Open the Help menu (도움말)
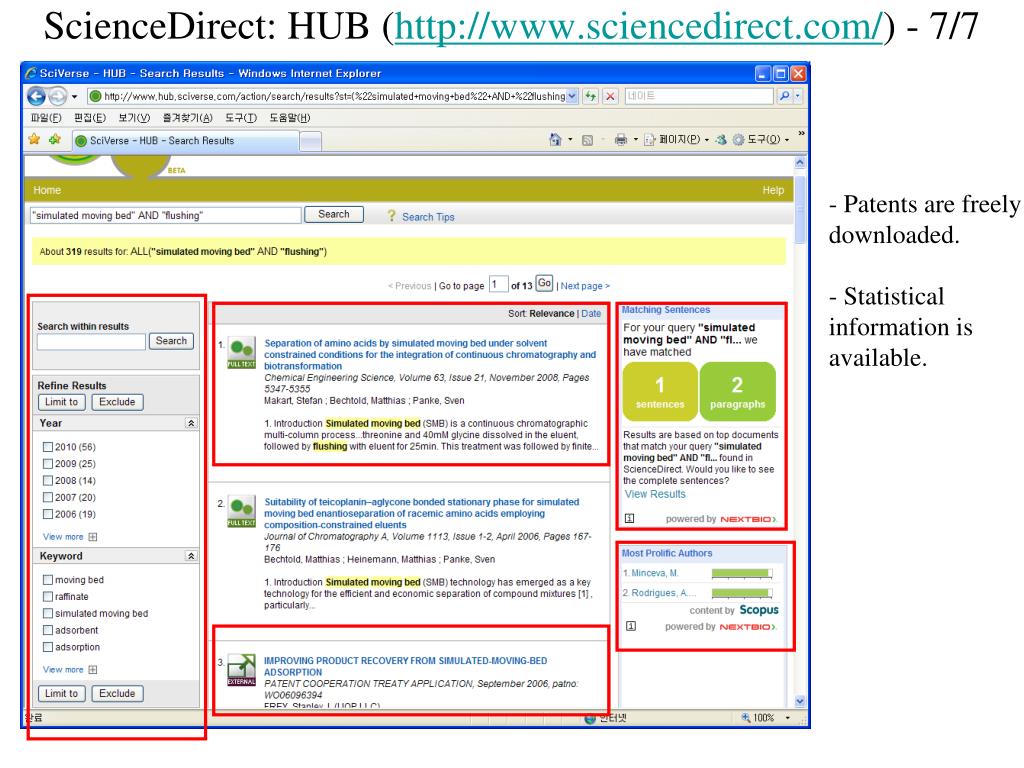Viewport: 1024px width, 768px height. [290, 118]
